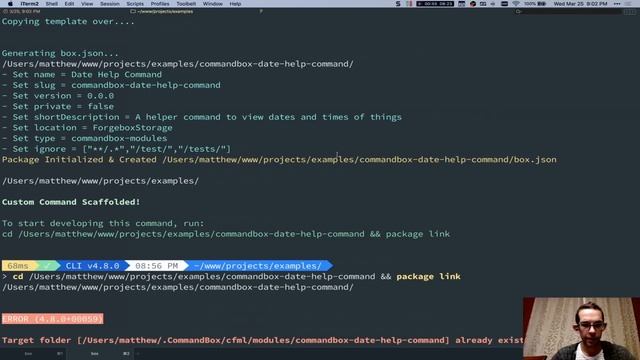Click the CLI v4.8.0 prompt segment
640x360 pixels.
(93, 266)
